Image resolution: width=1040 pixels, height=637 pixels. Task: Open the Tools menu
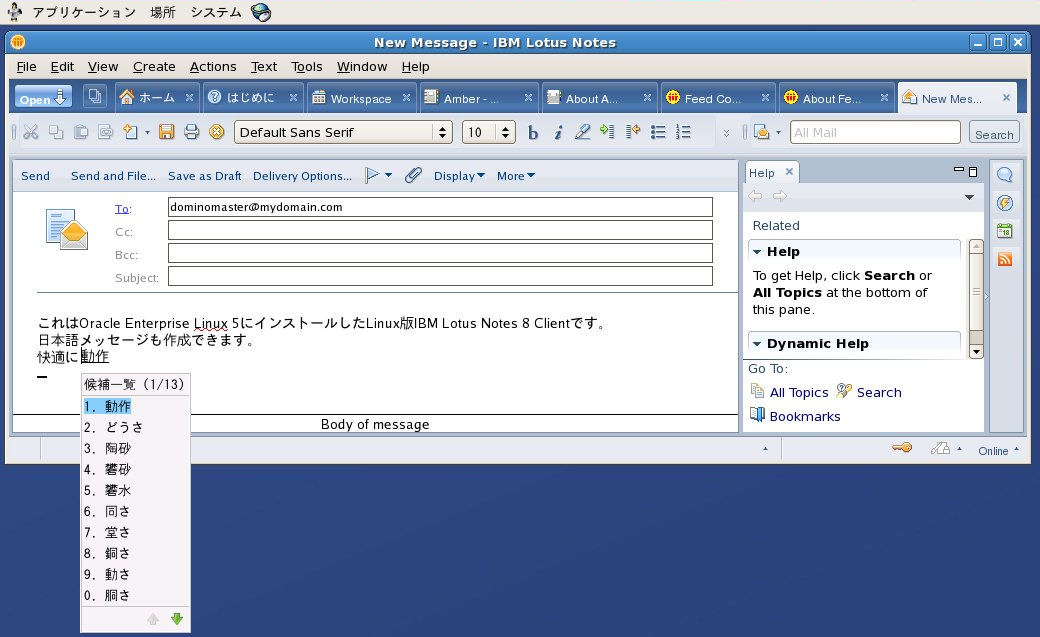tap(306, 66)
